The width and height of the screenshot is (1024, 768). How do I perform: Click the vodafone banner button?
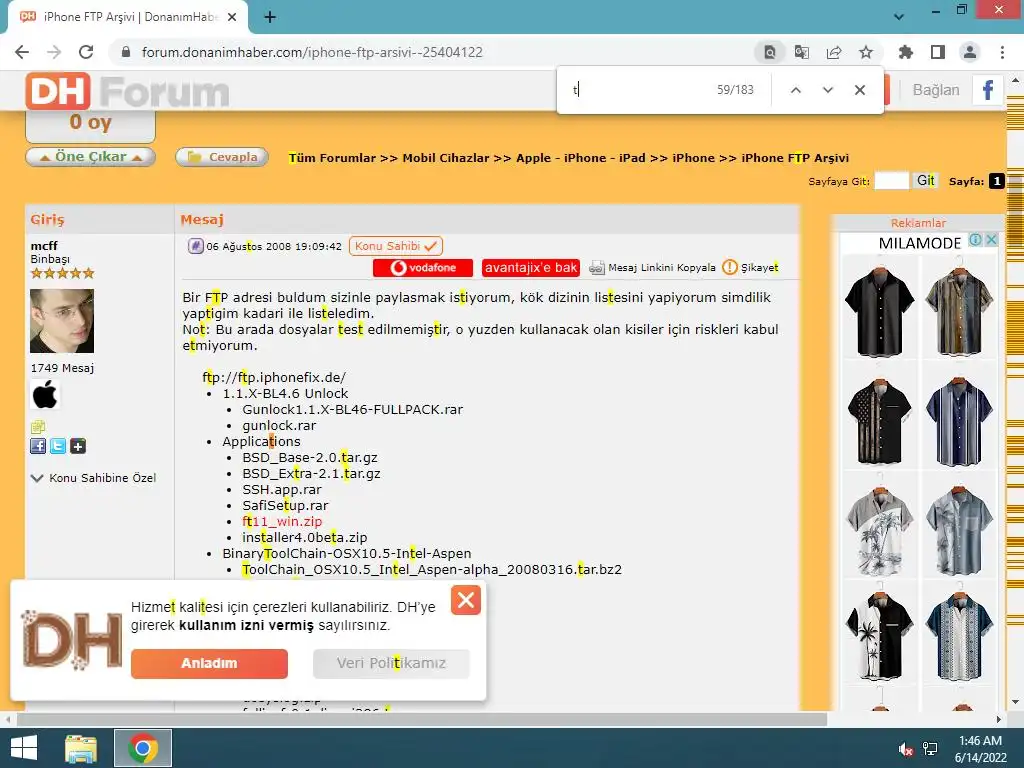pos(423,268)
